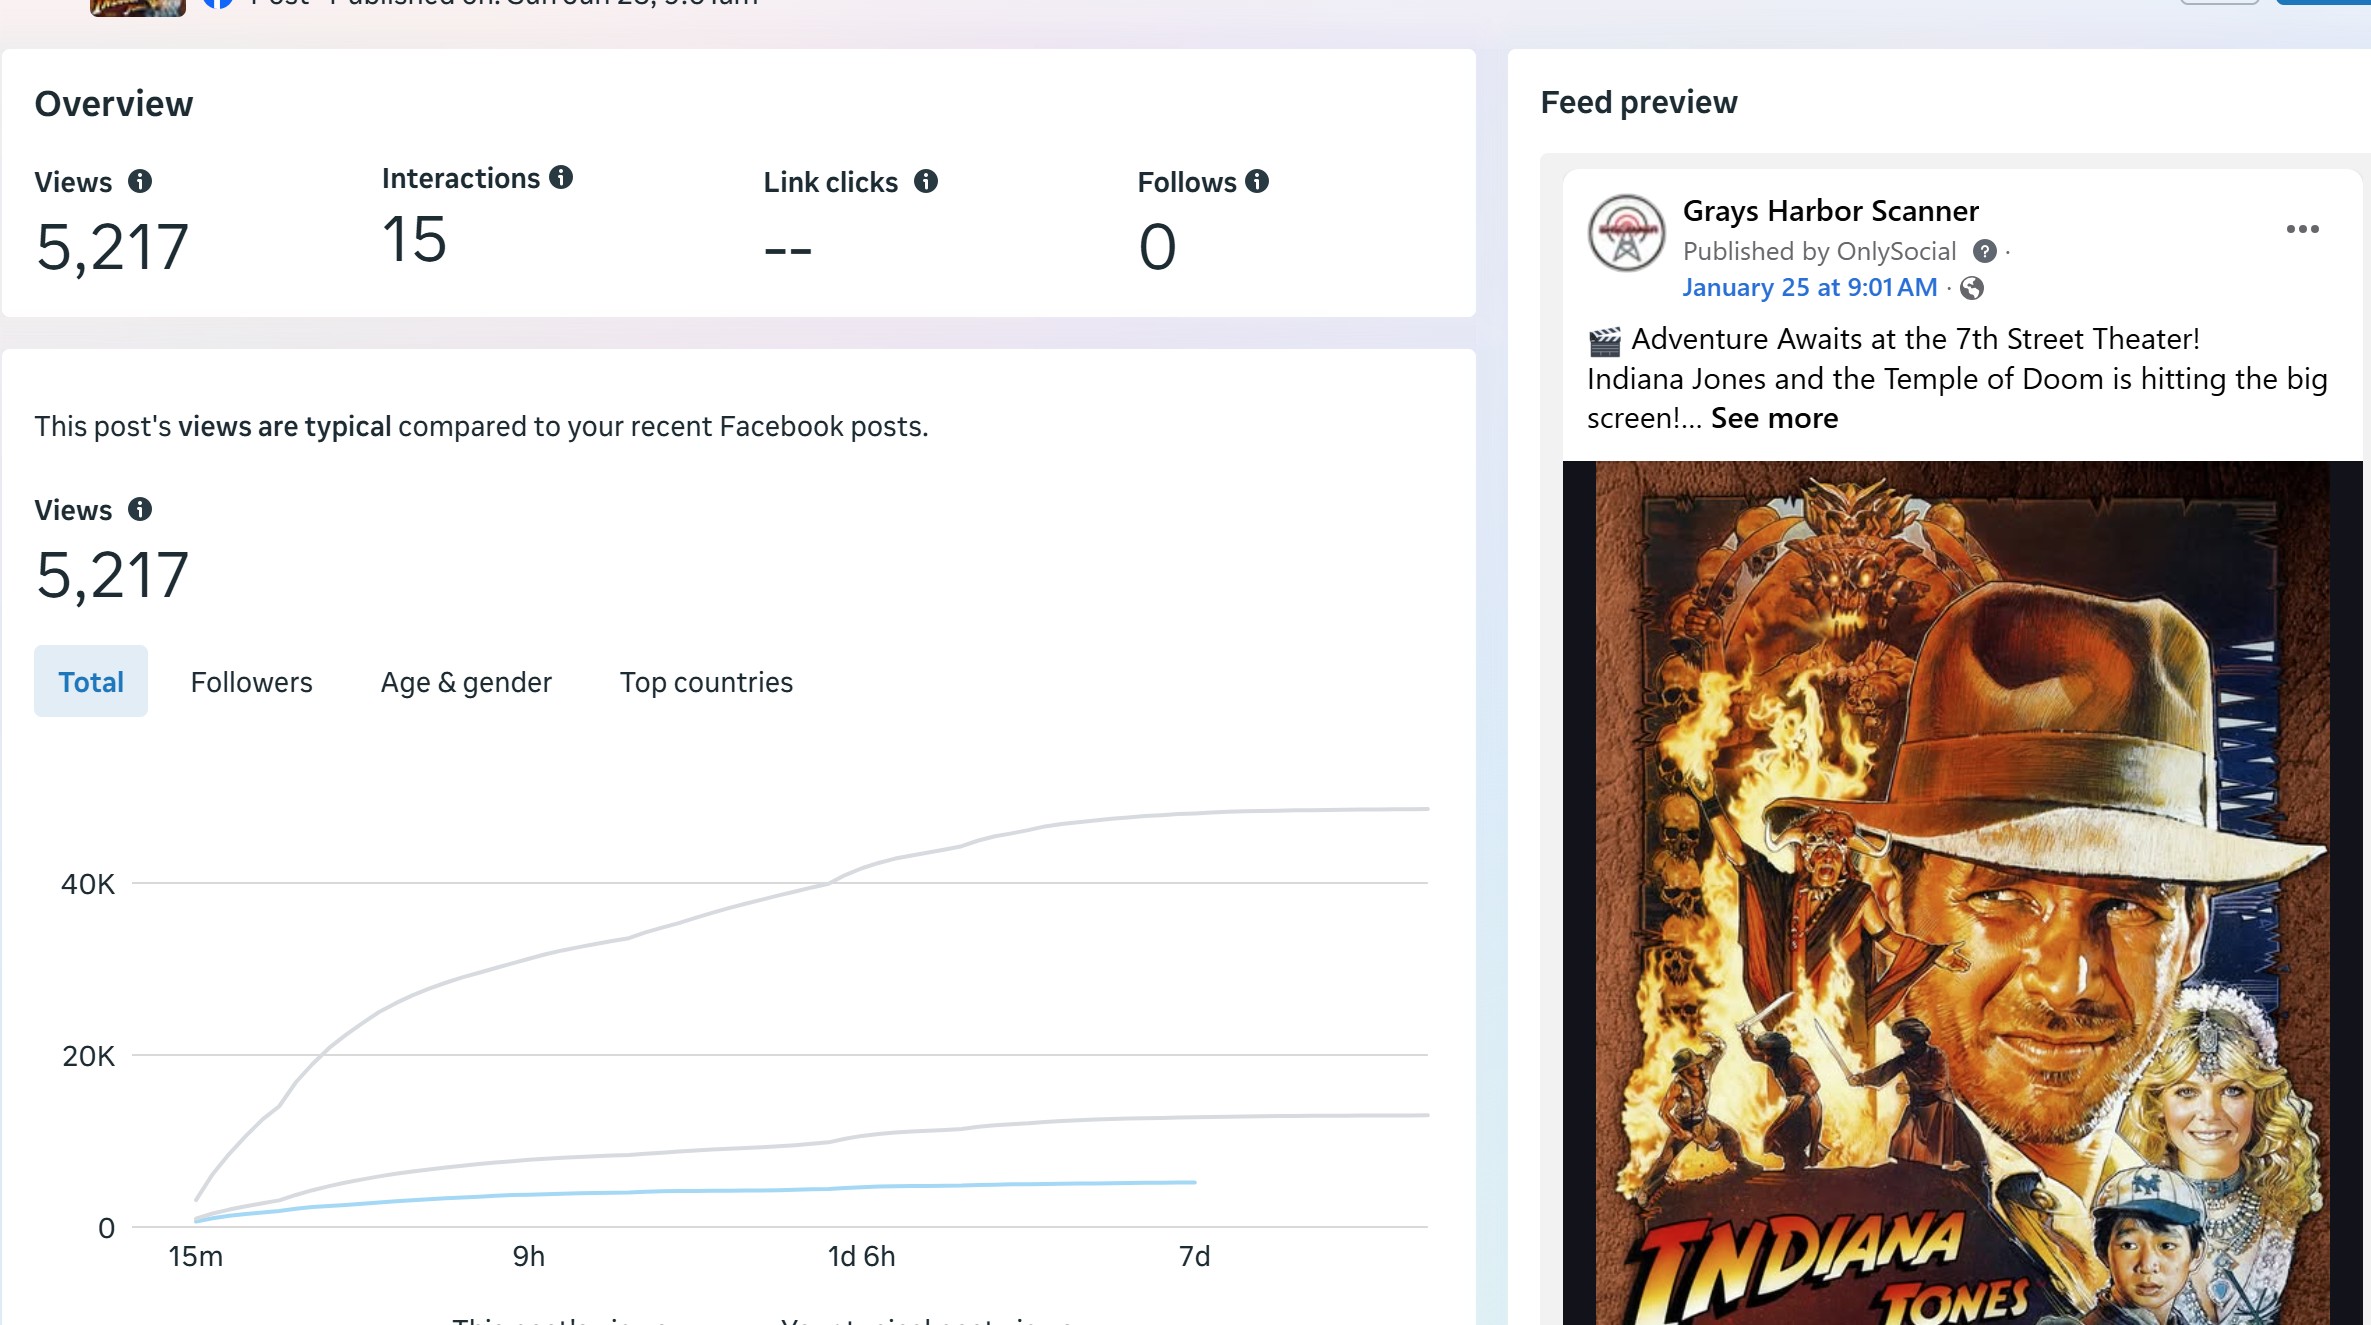Click the January 25 at 9:01 AM timestamp
Viewport: 2371px width, 1325px height.
tap(1809, 287)
